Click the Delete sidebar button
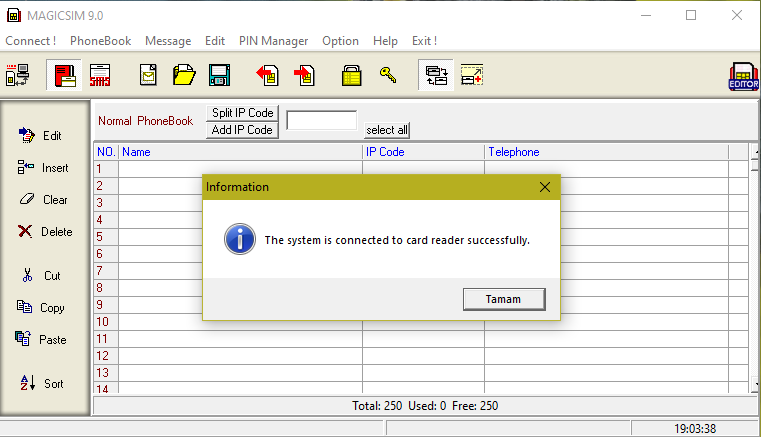The image size is (761, 437). pos(45,232)
